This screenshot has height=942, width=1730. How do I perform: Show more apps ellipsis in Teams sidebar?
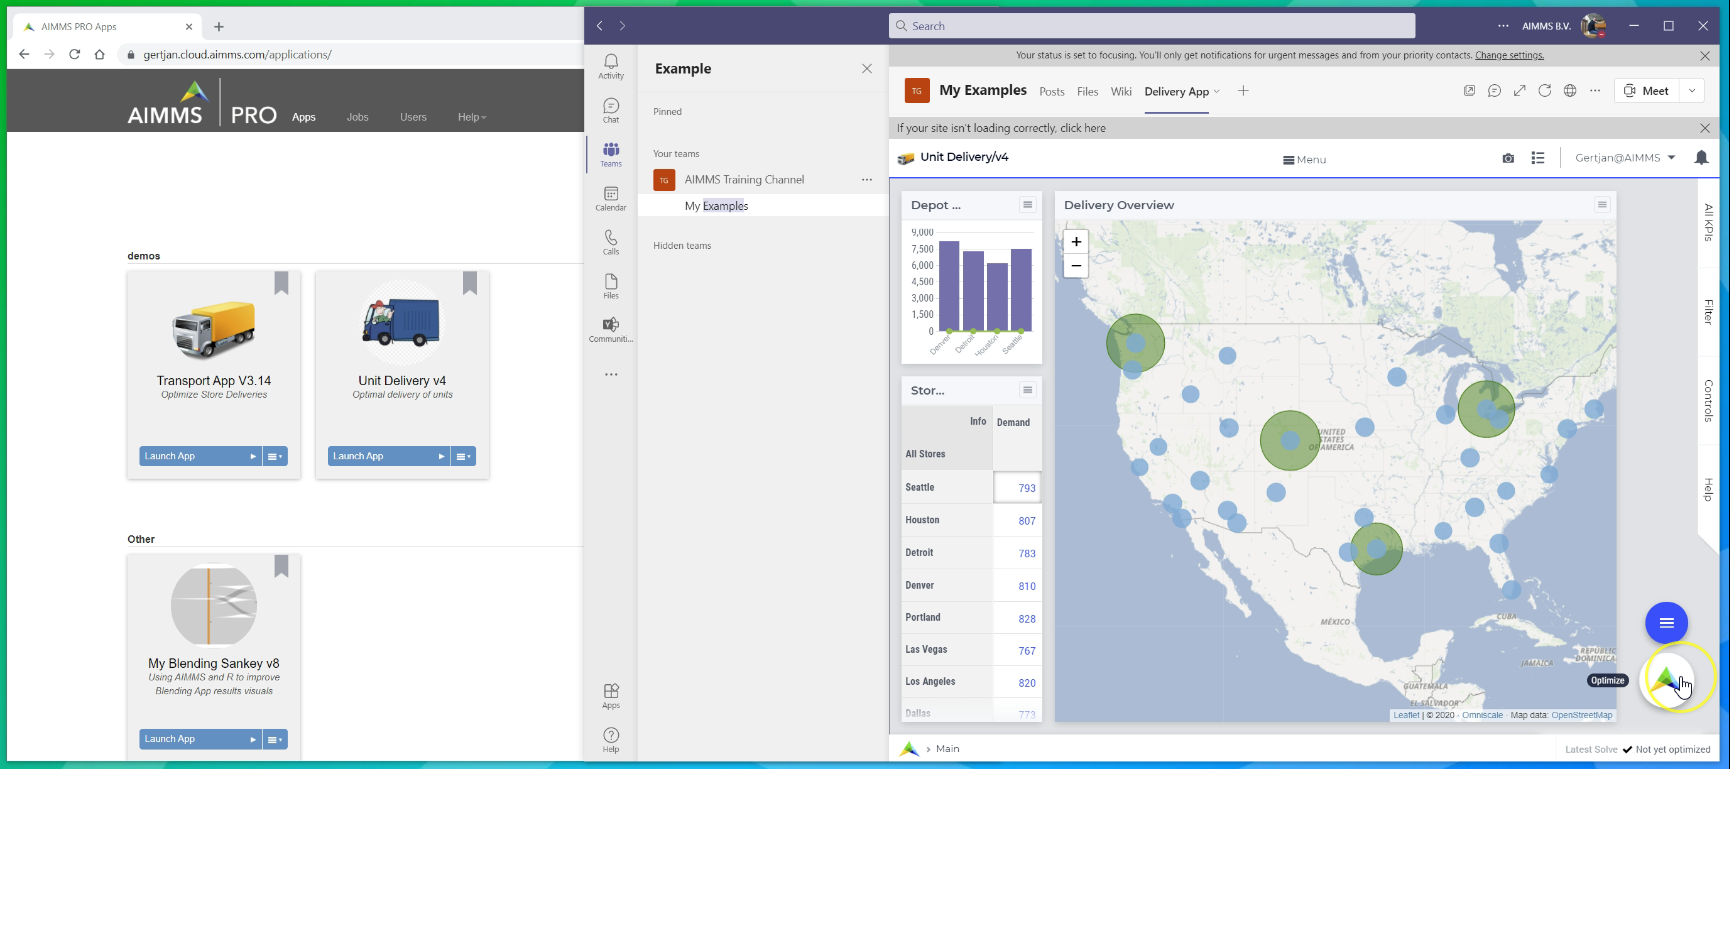[x=611, y=374]
